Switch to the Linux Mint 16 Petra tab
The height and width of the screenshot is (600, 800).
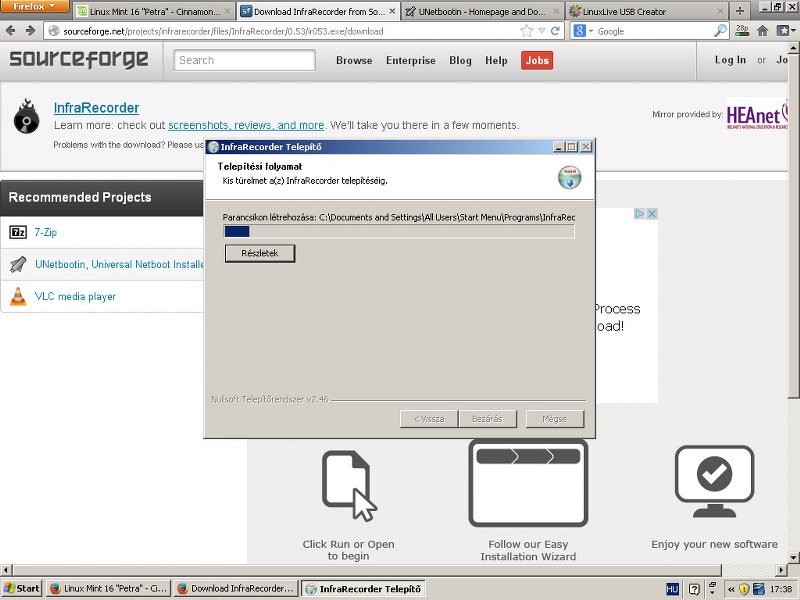[x=154, y=11]
